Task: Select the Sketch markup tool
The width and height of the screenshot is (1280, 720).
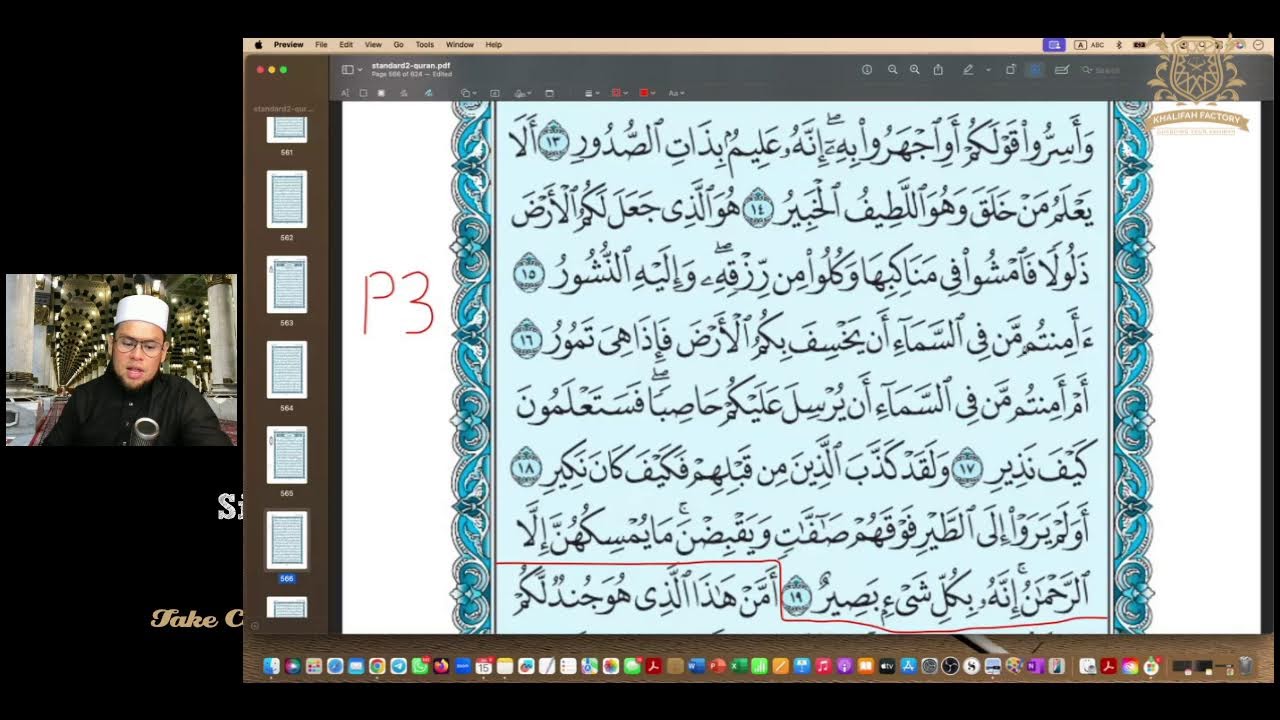Action: [x=404, y=93]
